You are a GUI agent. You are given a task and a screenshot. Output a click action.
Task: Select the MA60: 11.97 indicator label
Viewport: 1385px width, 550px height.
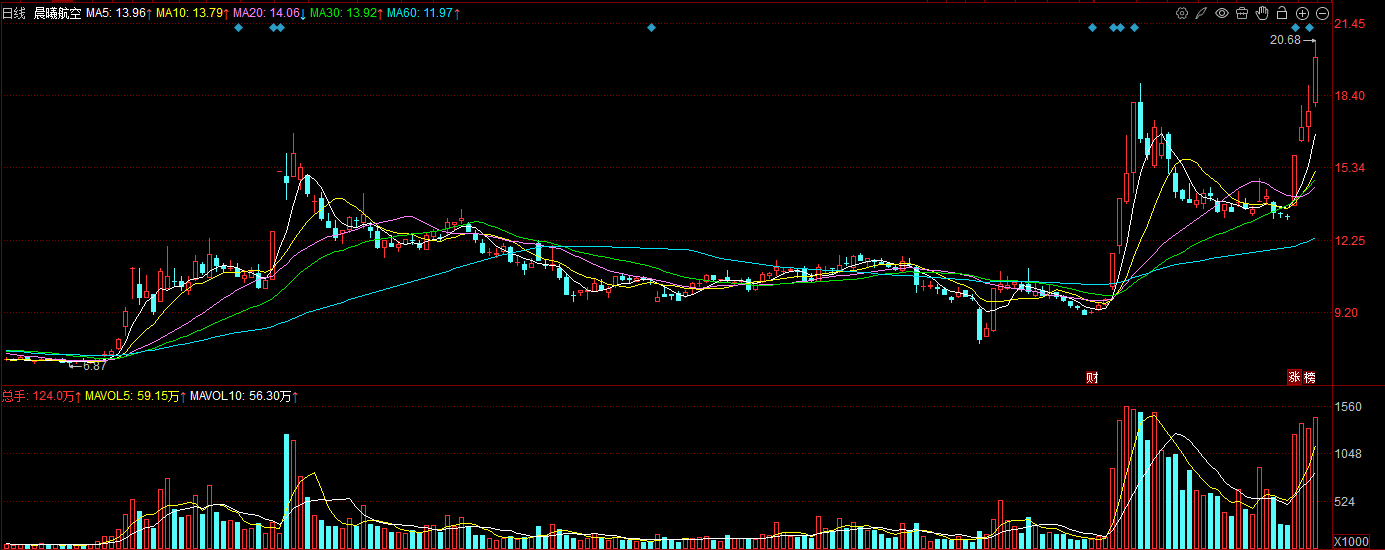[x=423, y=13]
